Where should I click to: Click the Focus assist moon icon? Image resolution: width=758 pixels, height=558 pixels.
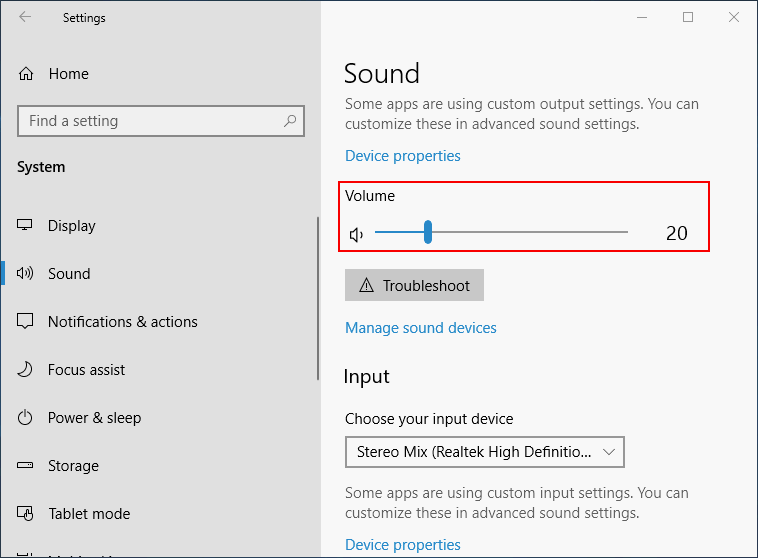[25, 369]
